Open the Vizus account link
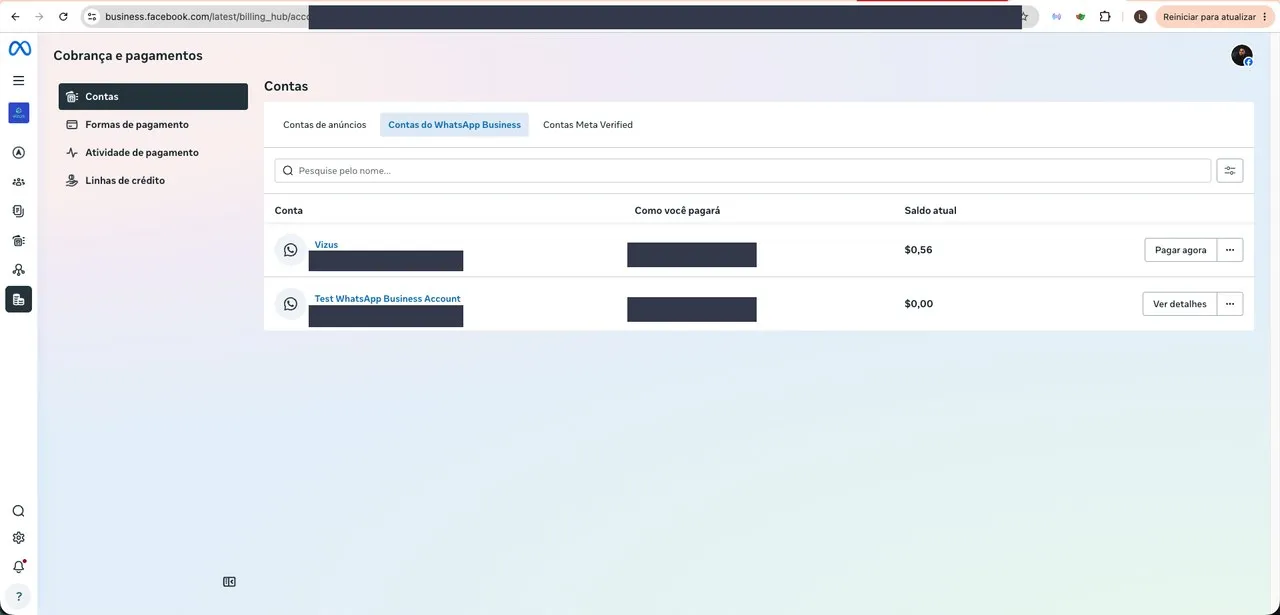This screenshot has height=615, width=1280. coord(326,245)
